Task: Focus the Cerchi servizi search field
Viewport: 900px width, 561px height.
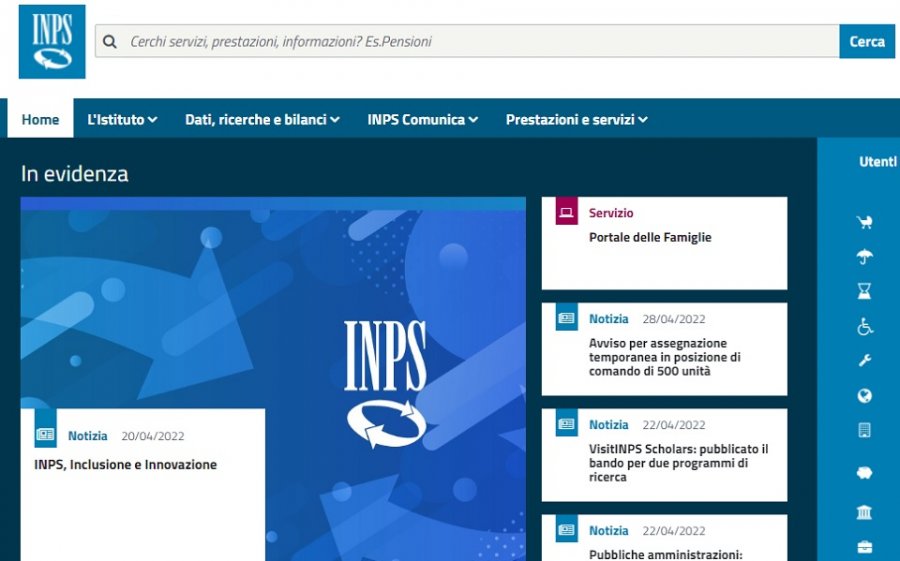Action: click(x=467, y=41)
